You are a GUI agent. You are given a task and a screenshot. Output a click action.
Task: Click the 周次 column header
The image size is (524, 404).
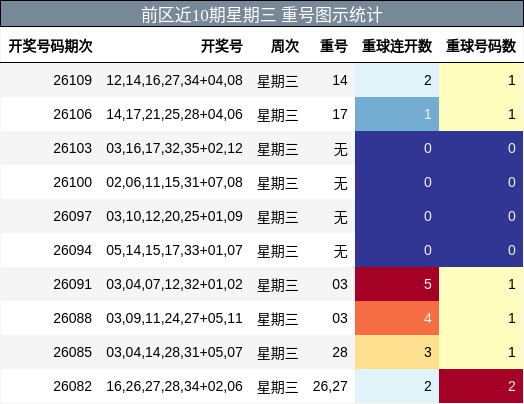tap(285, 46)
